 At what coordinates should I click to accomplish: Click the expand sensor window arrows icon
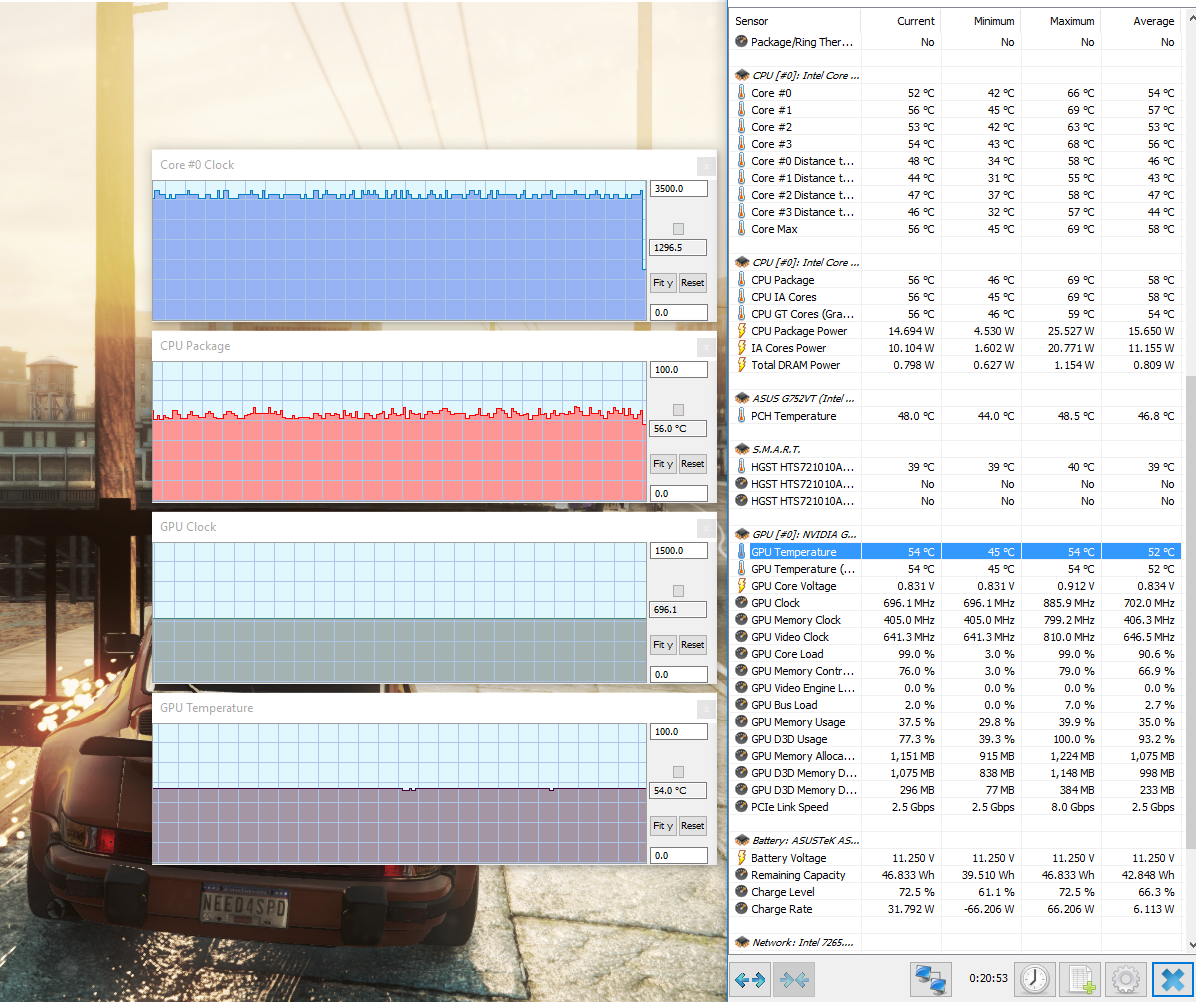pyautogui.click(x=750, y=979)
